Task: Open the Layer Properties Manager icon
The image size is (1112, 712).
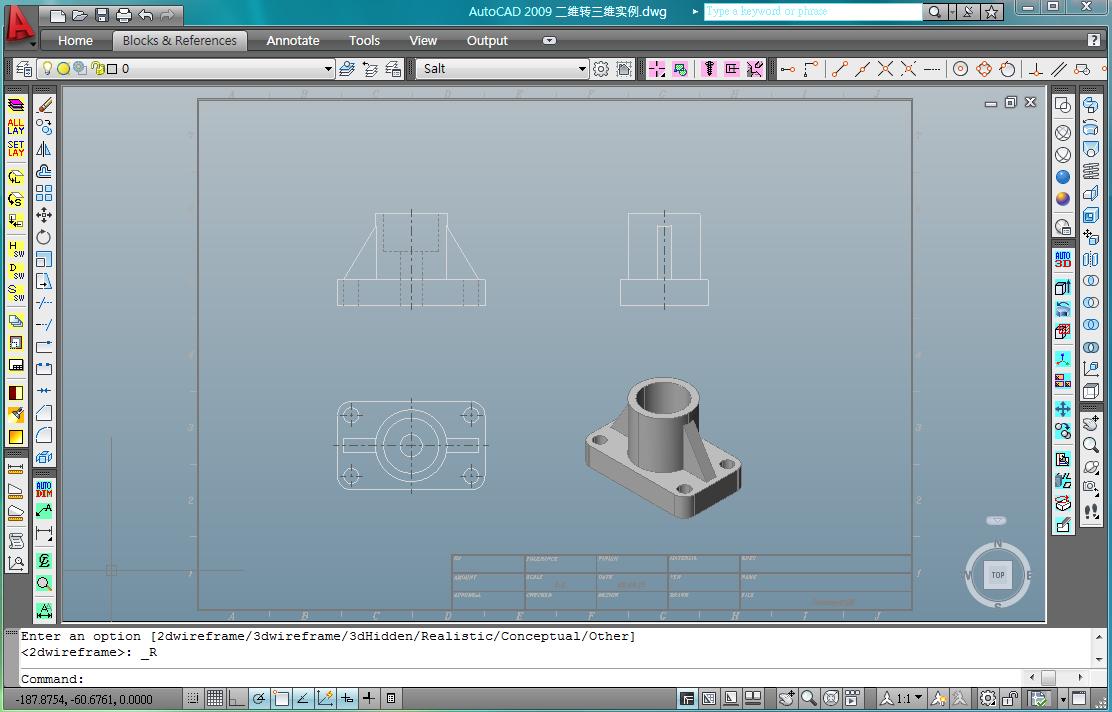Action: [24, 69]
